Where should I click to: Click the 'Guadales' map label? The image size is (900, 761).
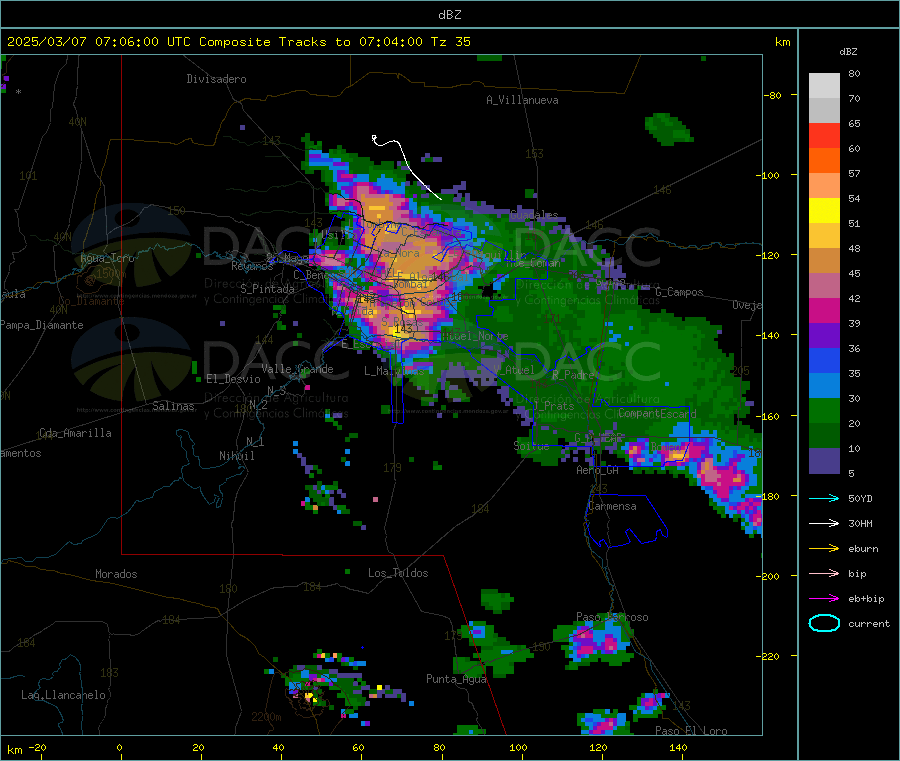click(x=534, y=215)
